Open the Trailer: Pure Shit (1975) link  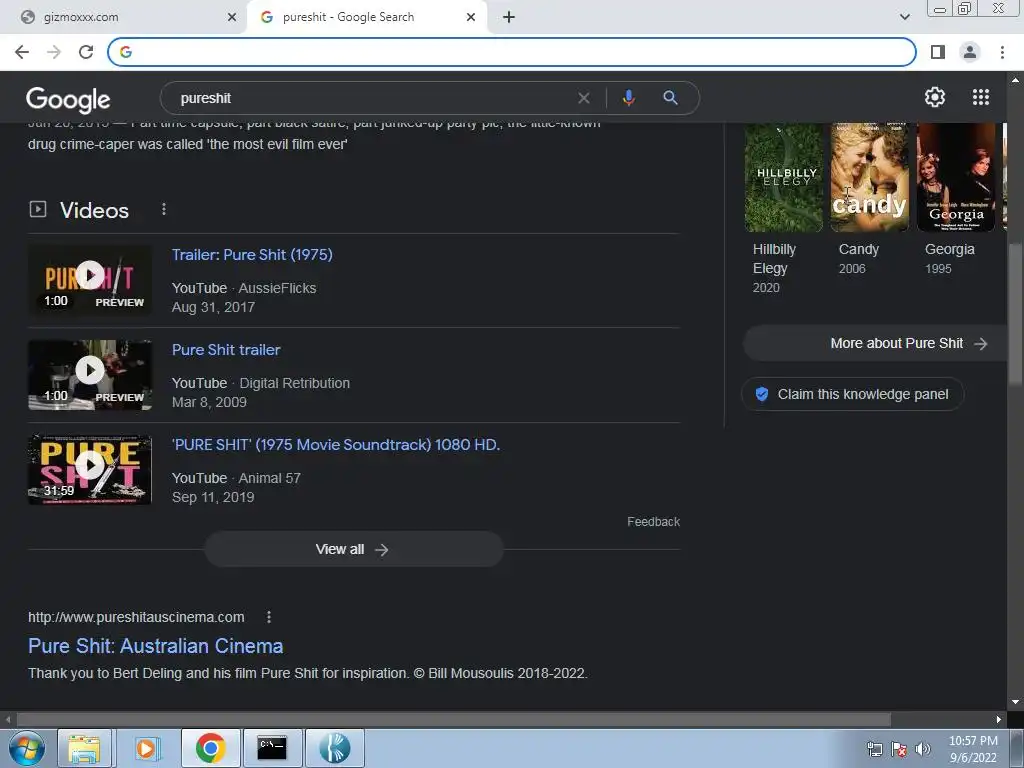point(252,255)
